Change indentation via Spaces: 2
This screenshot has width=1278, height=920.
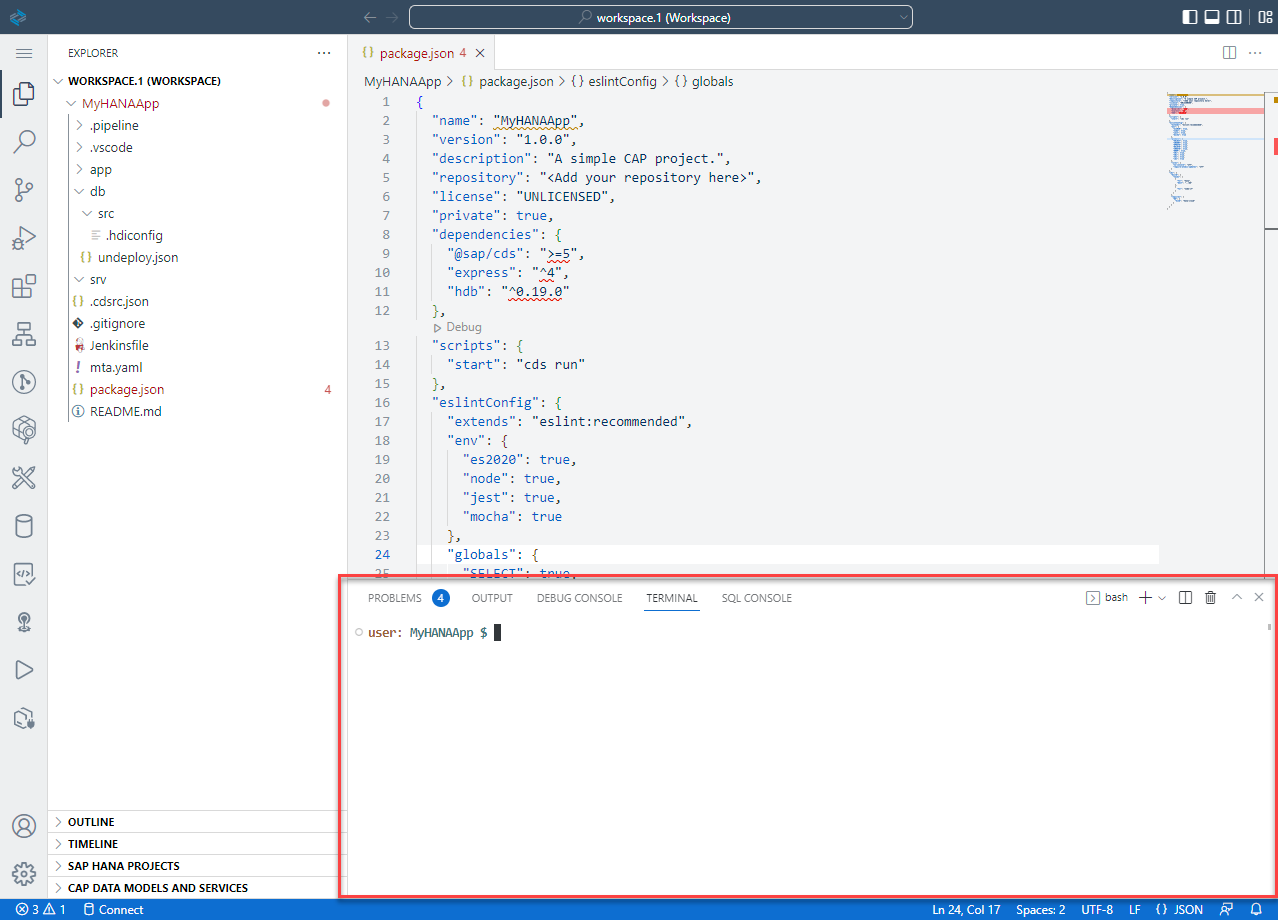point(1040,909)
